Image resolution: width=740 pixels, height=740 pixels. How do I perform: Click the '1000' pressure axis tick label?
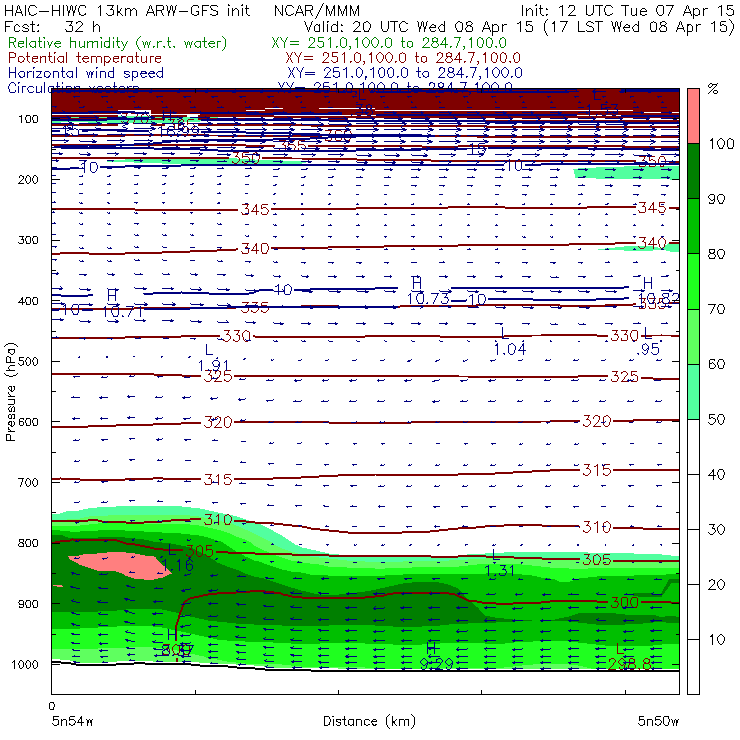point(25,664)
